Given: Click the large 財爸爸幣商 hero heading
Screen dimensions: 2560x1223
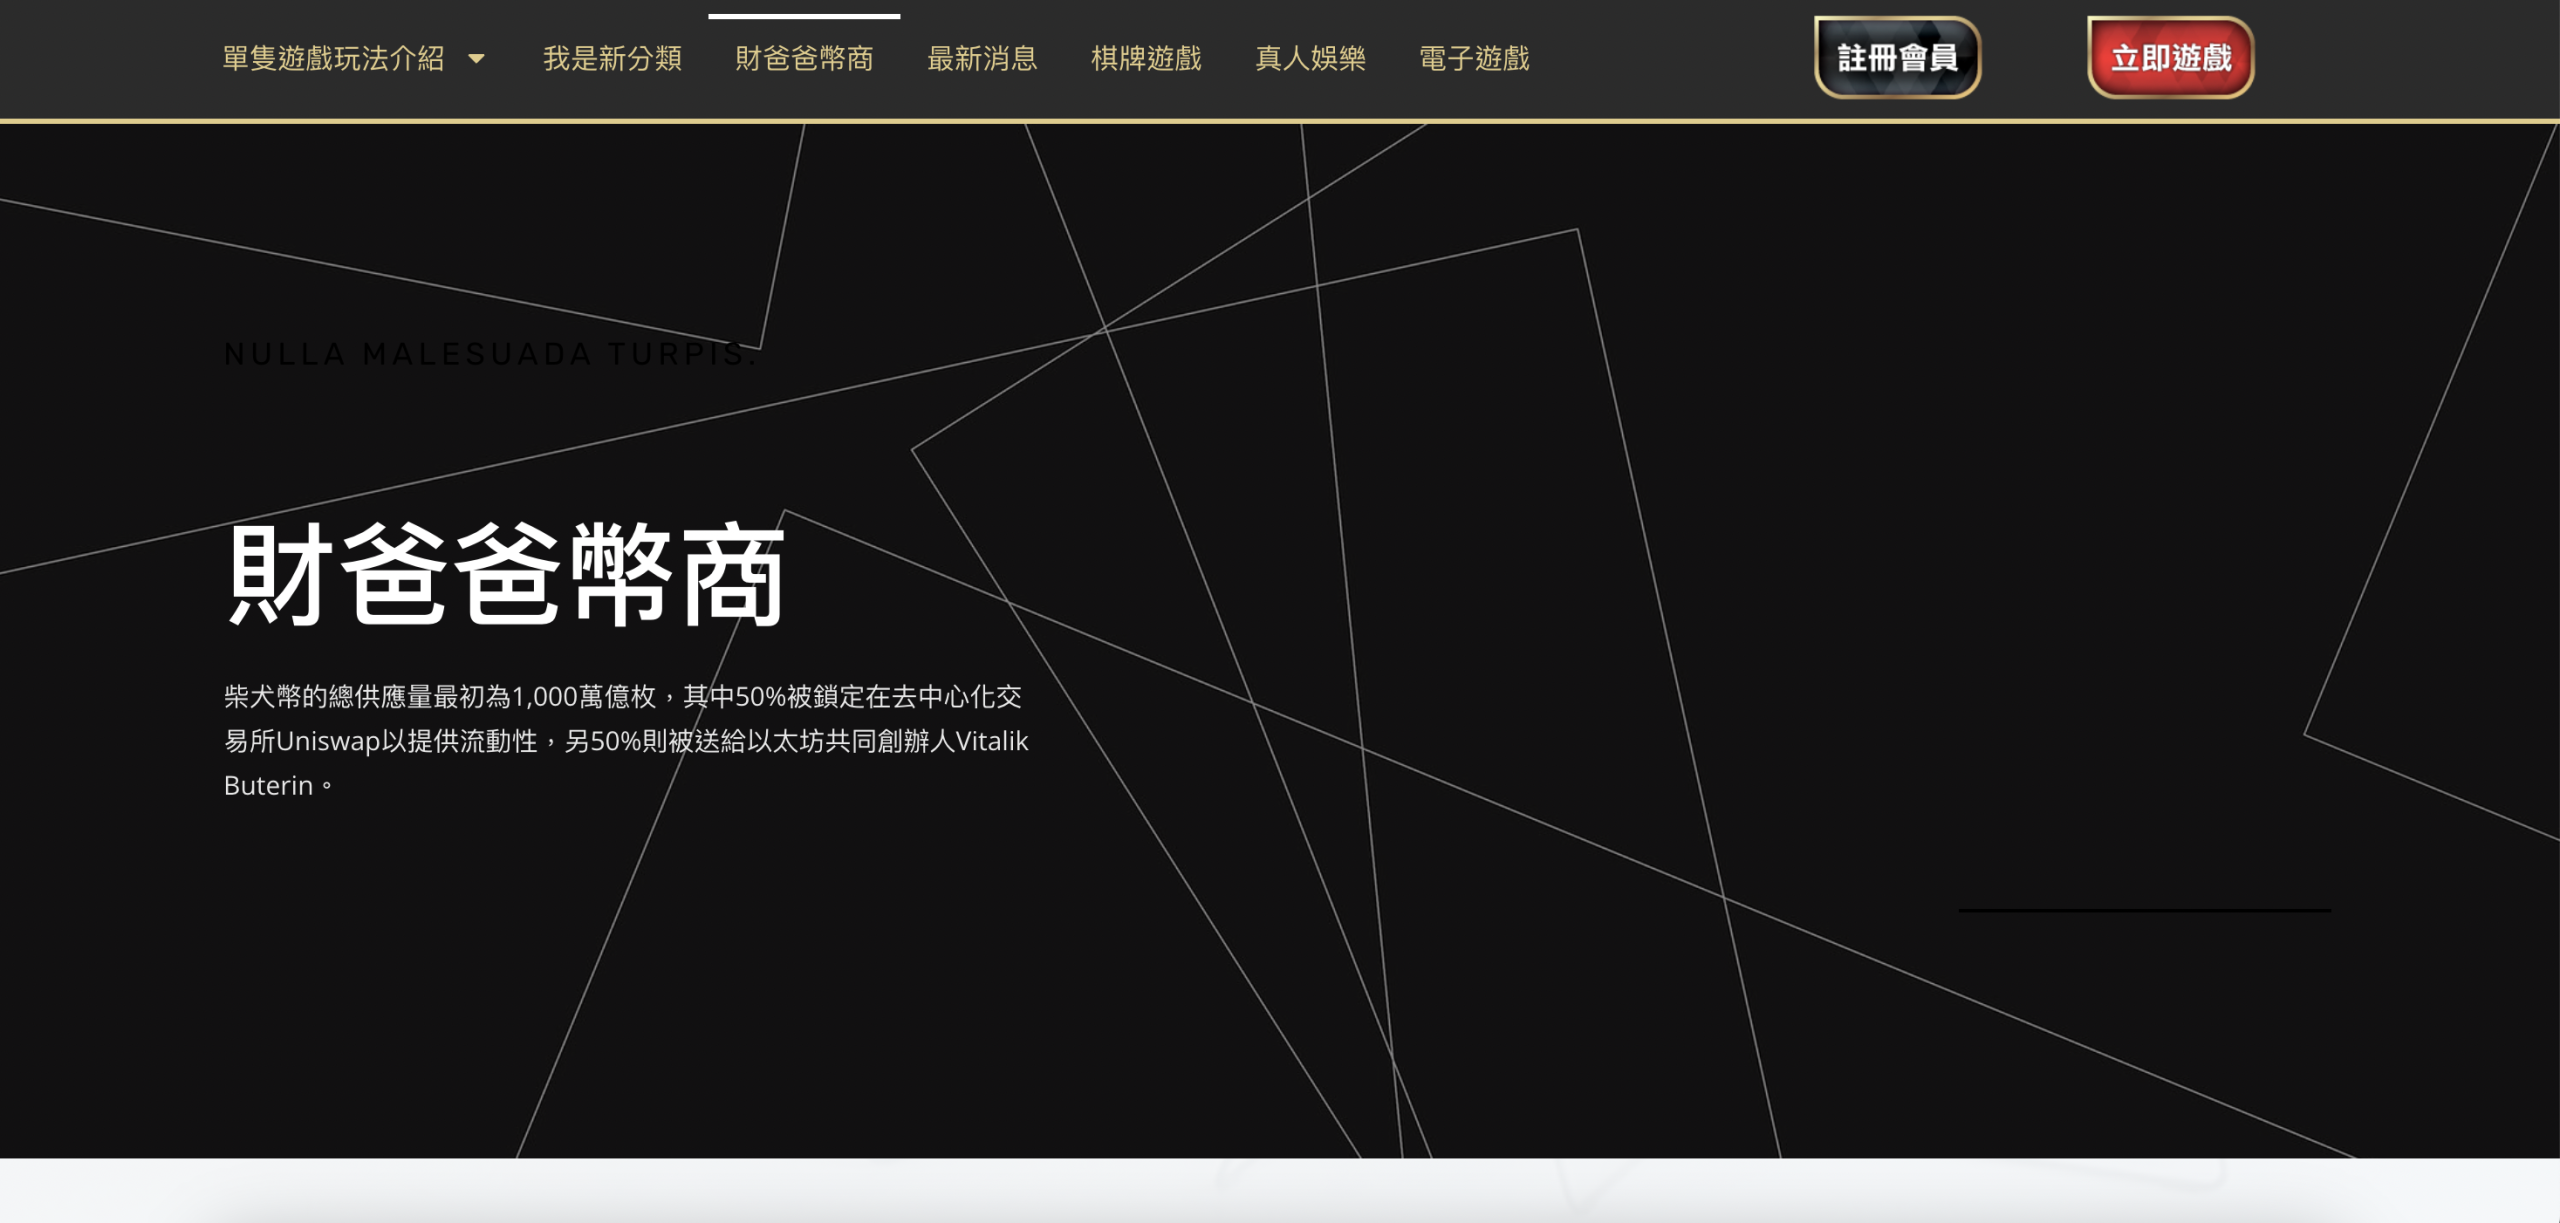Looking at the screenshot, I should (x=505, y=575).
